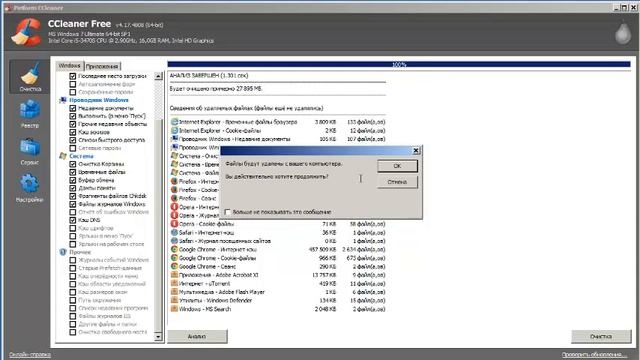Click Проводник Windows Недавние документы row icon
Image resolution: width=640 pixels, height=360 pixels.
[x=174, y=139]
